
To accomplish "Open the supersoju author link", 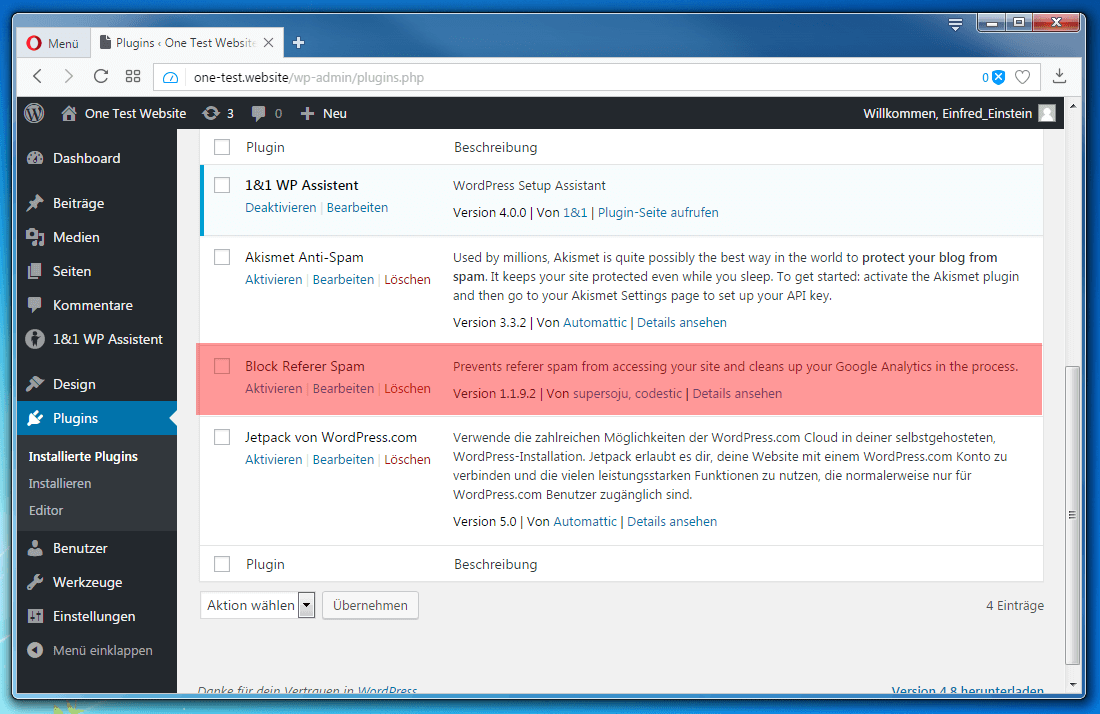I will pyautogui.click(x=601, y=393).
